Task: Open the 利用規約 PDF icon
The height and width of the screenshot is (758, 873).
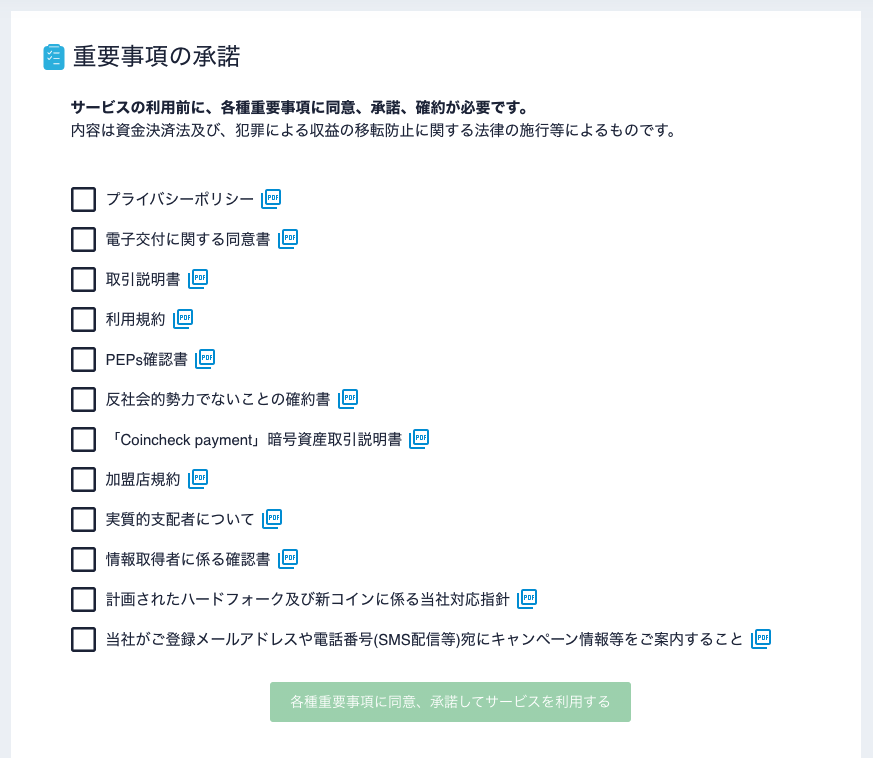Action: click(183, 319)
